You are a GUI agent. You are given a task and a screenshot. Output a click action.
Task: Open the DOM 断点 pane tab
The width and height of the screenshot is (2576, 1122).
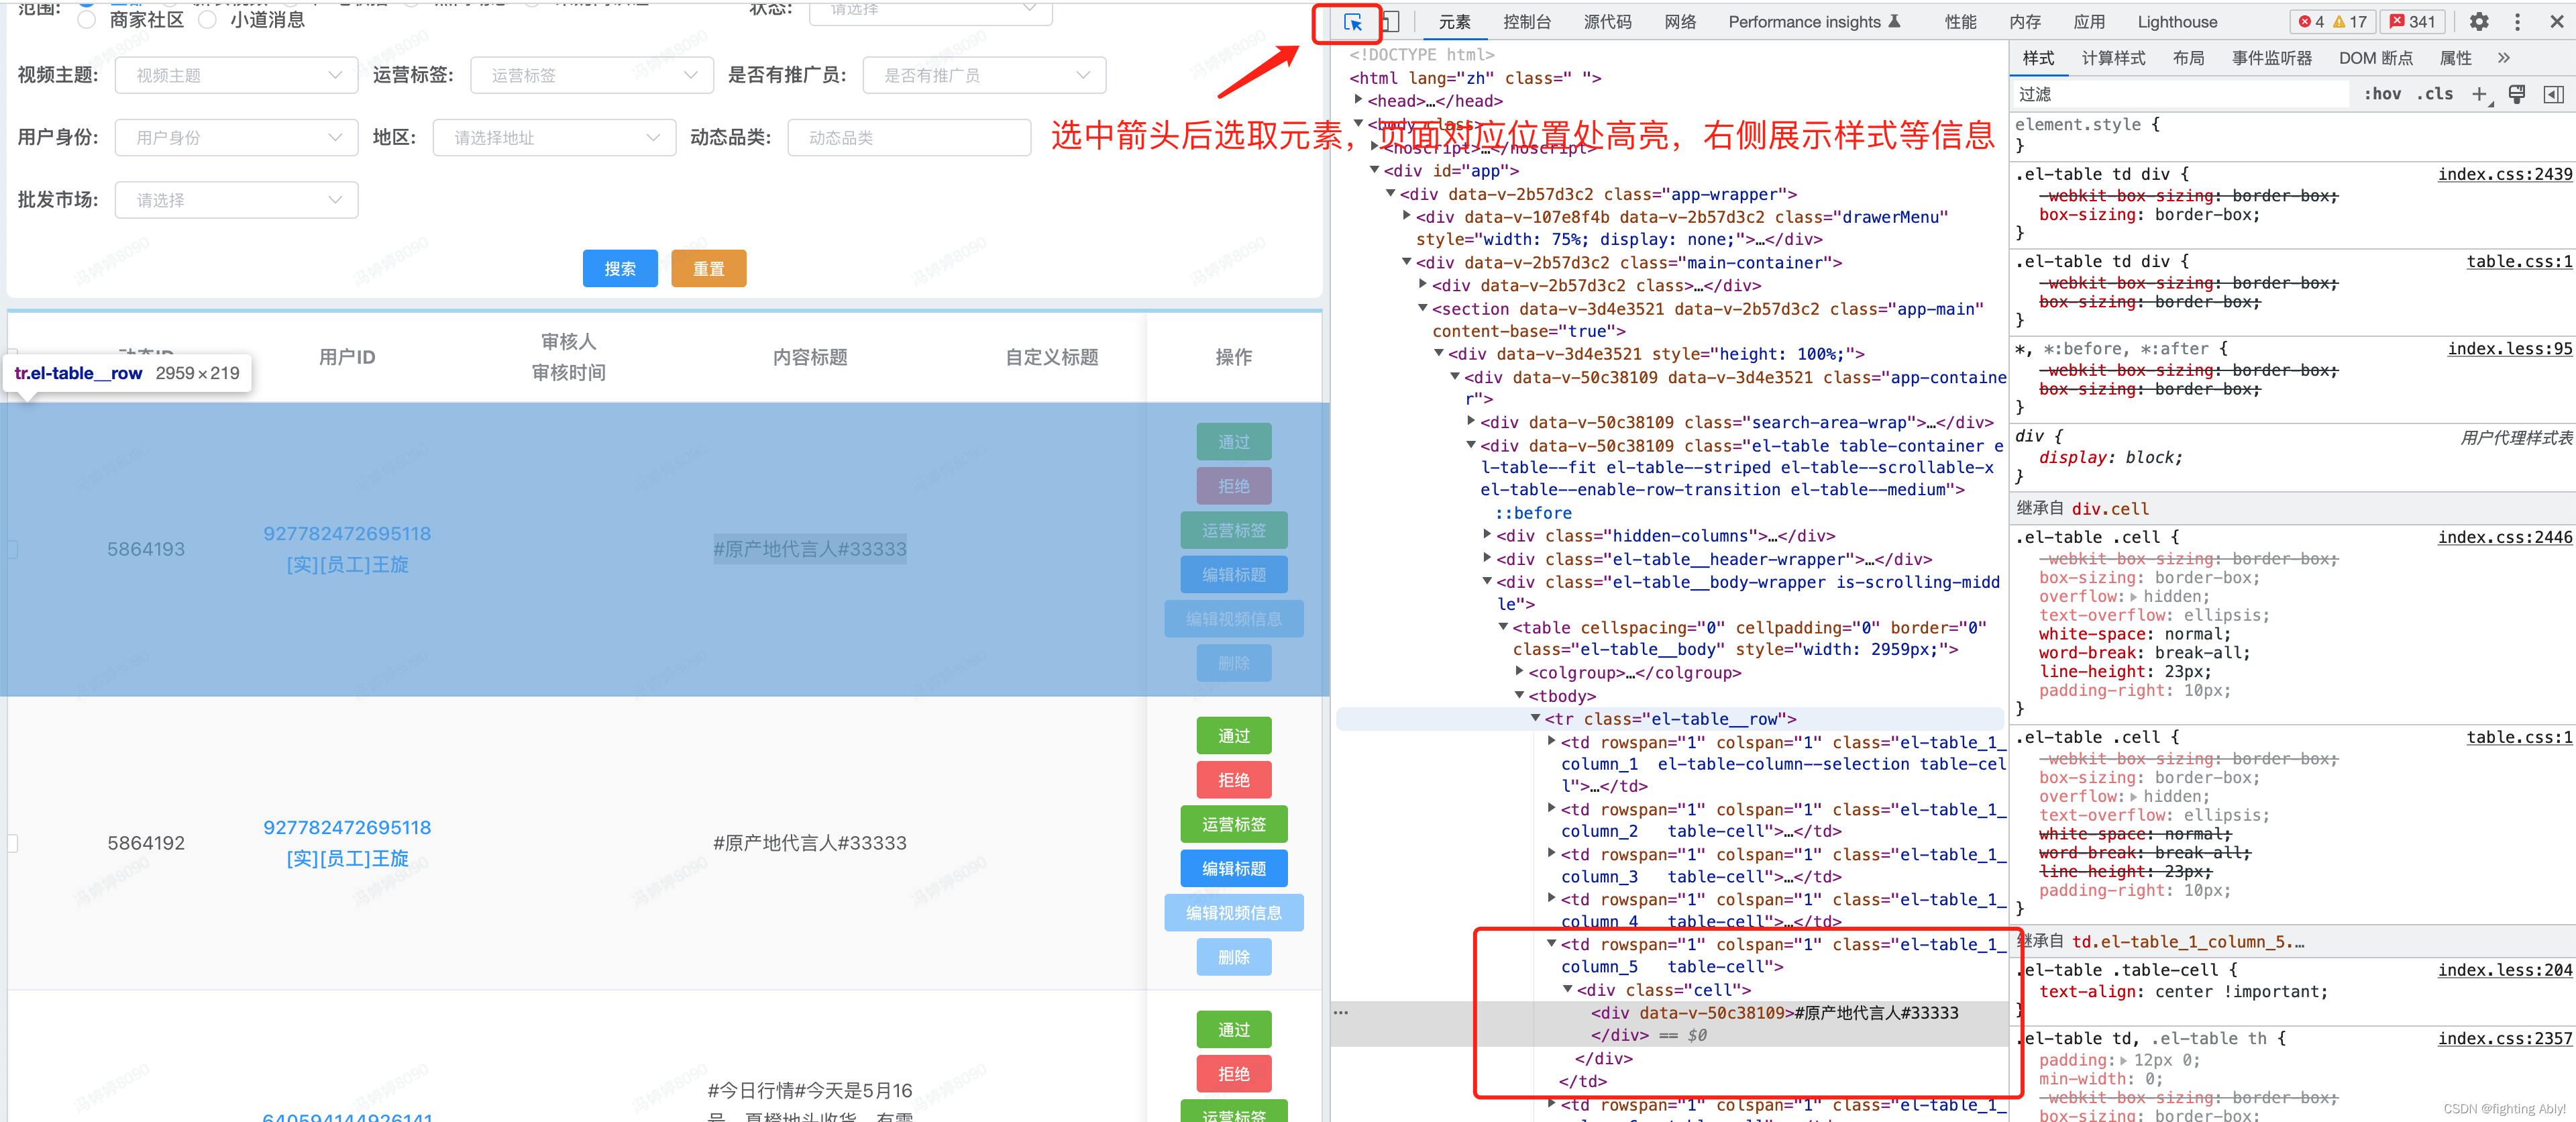pos(2375,58)
